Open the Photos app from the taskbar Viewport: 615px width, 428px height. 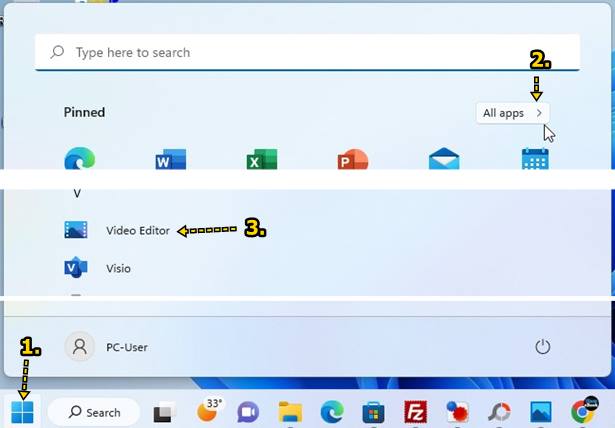tap(540, 412)
